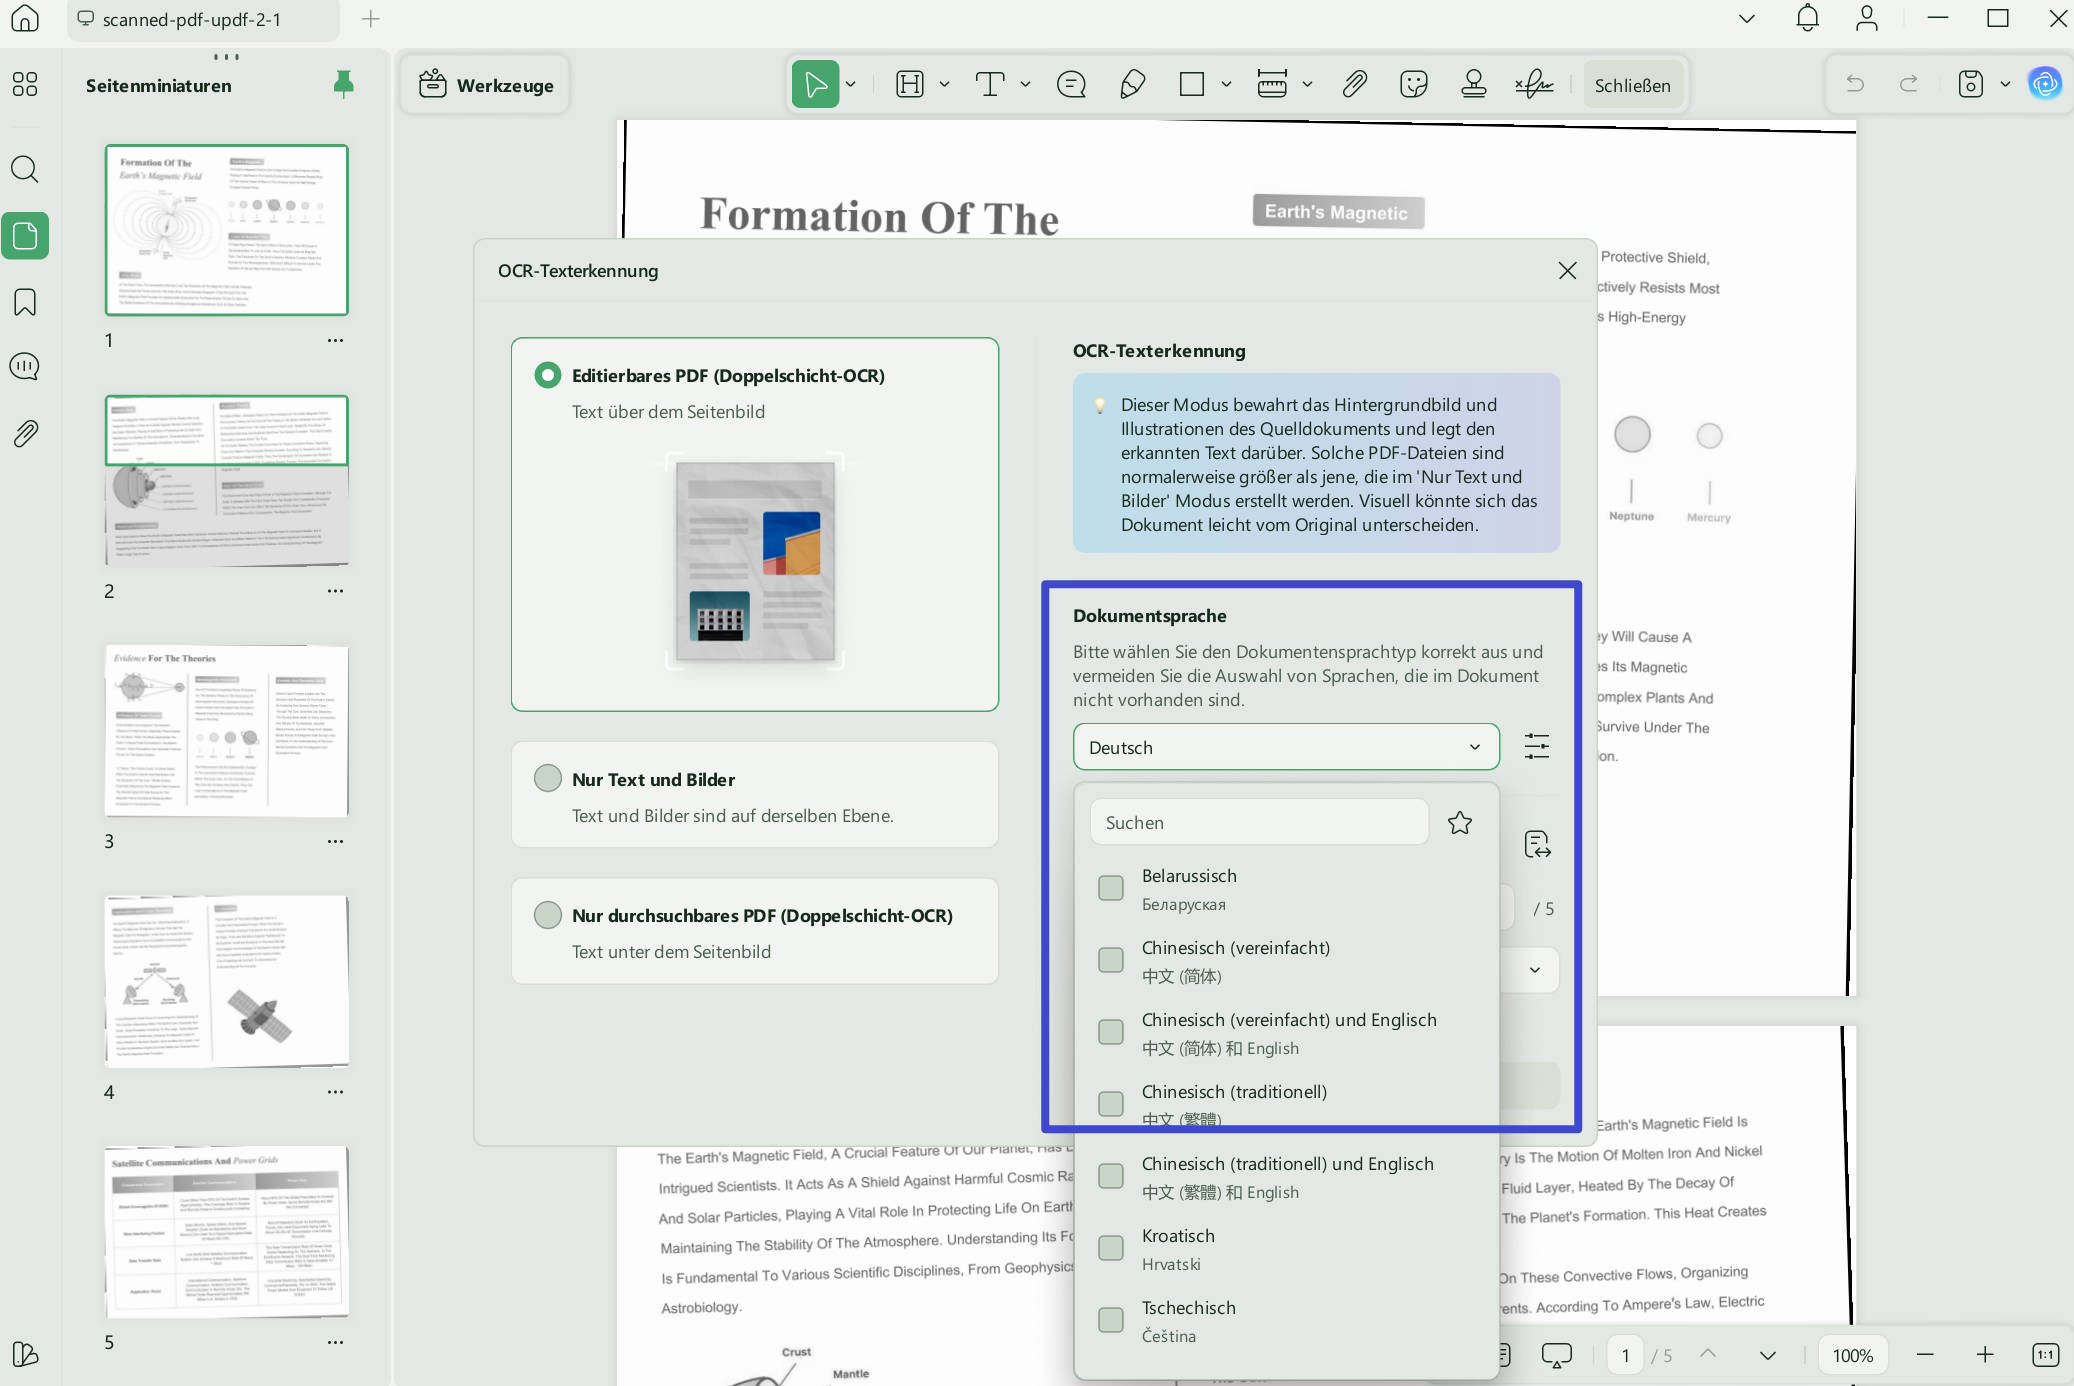
Task: Expand highlight tool options arrow
Action: click(944, 85)
